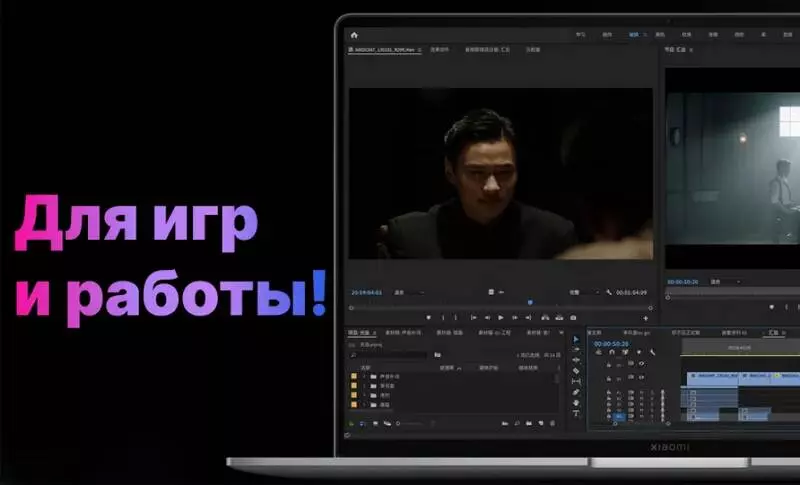800x485 pixels.
Task: Toggle Linked Selection in Timeline
Action: click(x=625, y=352)
